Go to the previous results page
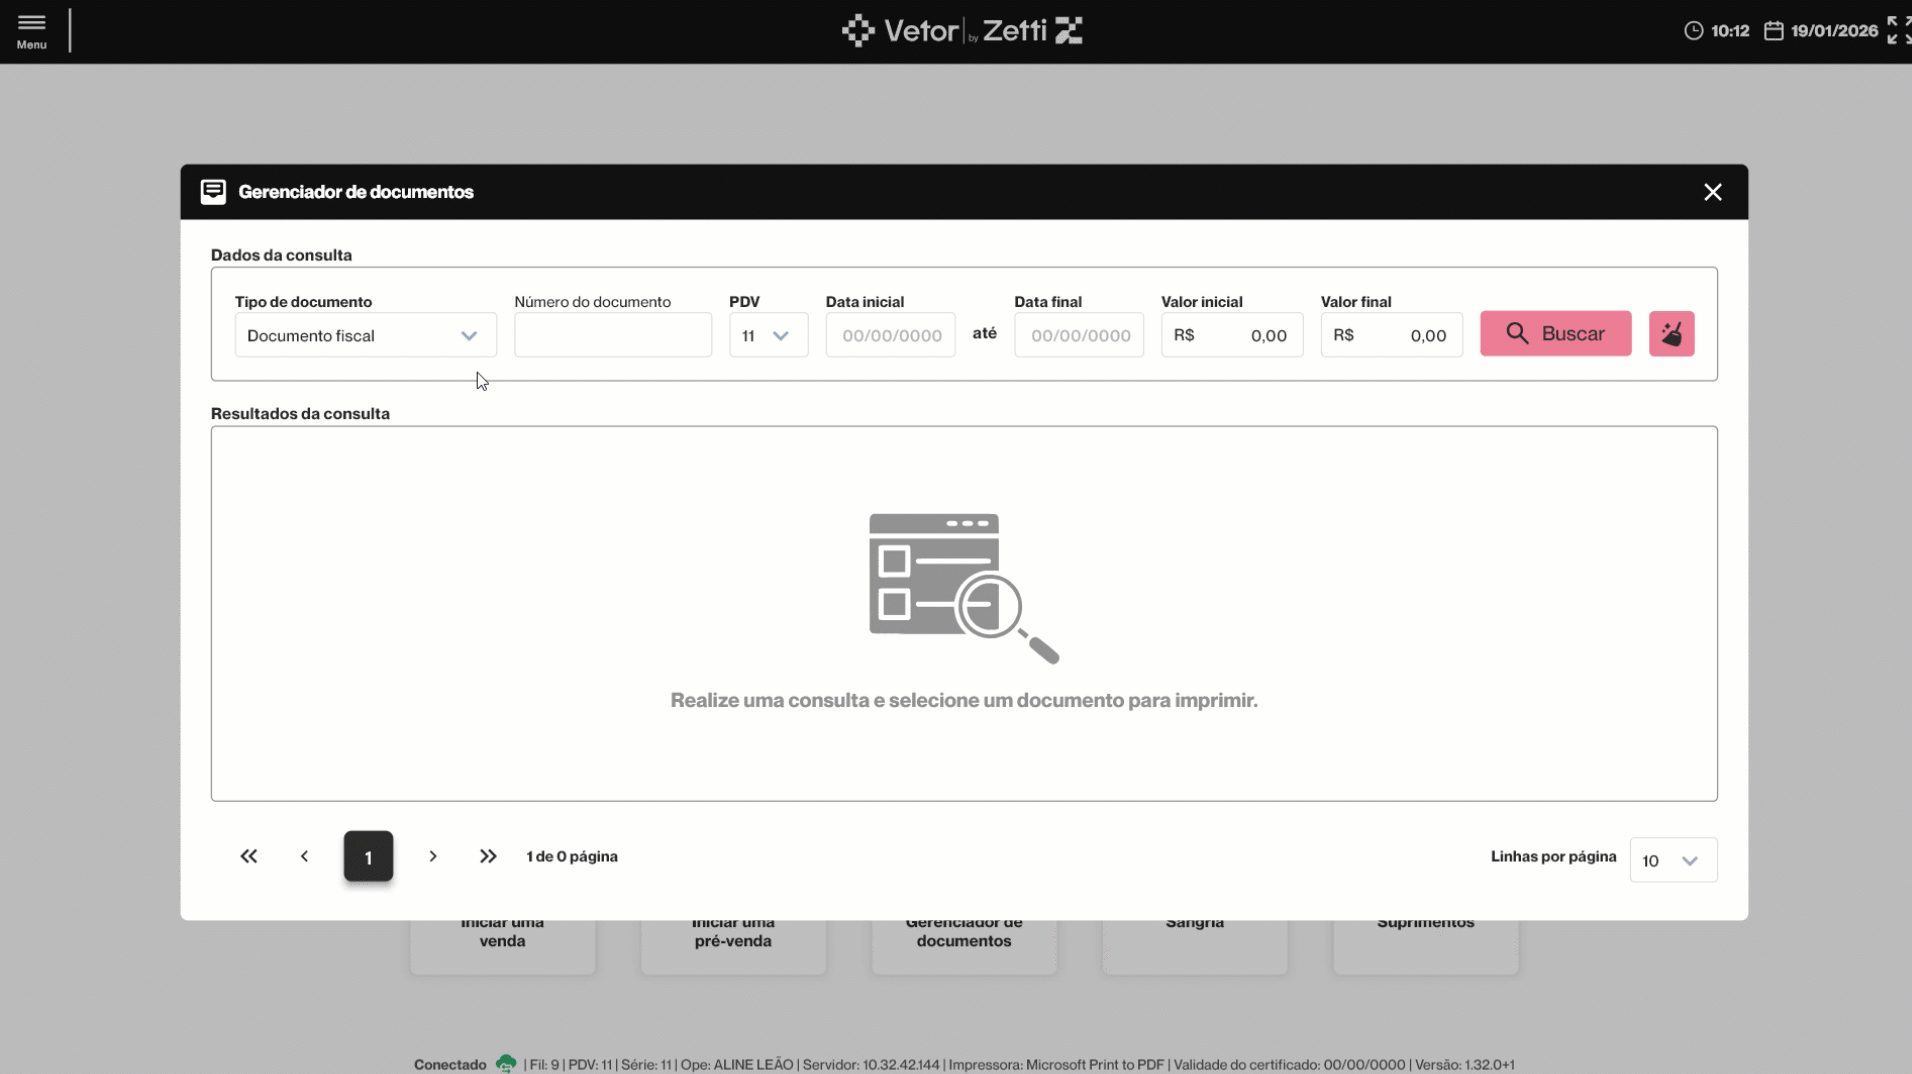The height and width of the screenshot is (1074, 1912). [305, 856]
